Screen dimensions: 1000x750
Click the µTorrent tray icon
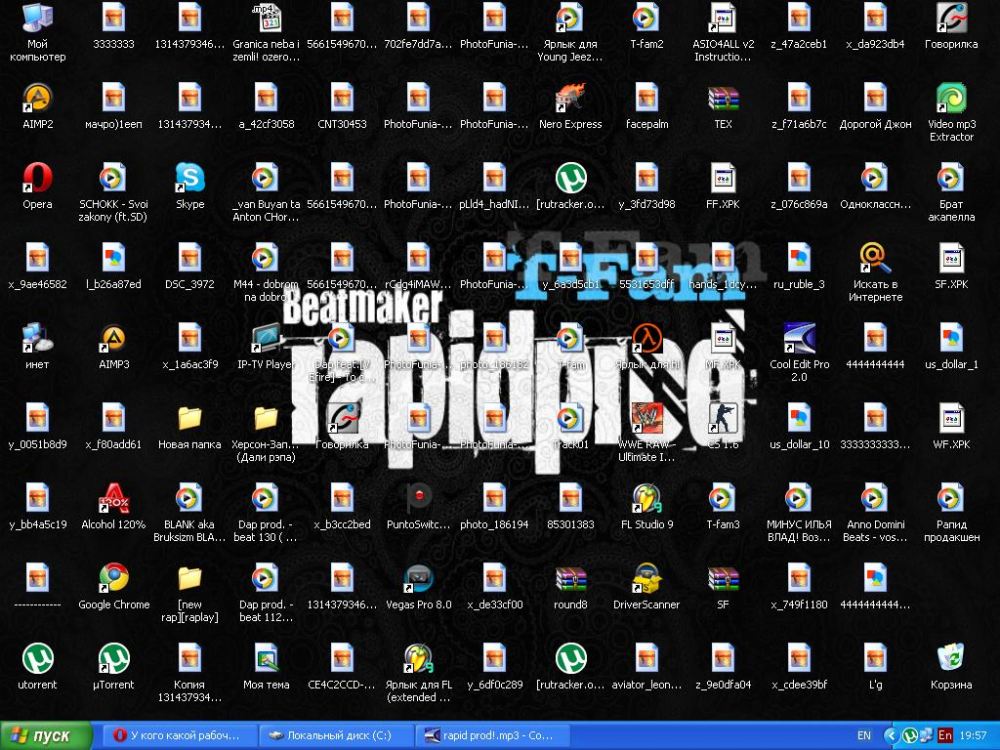click(x=910, y=735)
